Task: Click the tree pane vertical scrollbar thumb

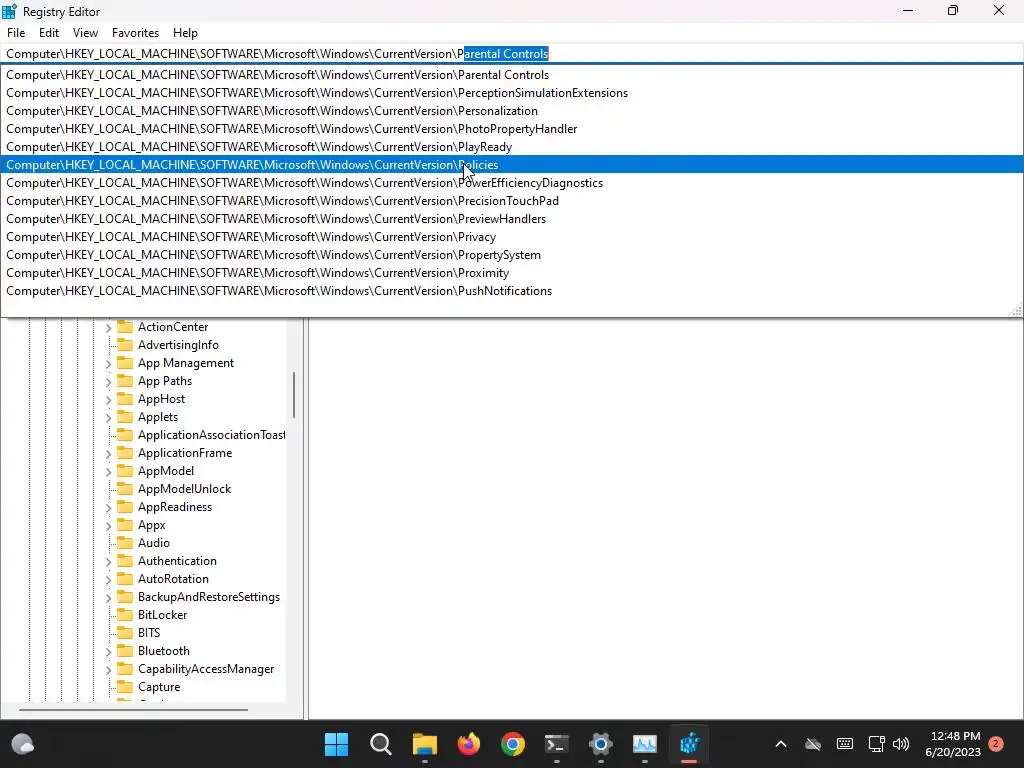Action: tap(294, 394)
